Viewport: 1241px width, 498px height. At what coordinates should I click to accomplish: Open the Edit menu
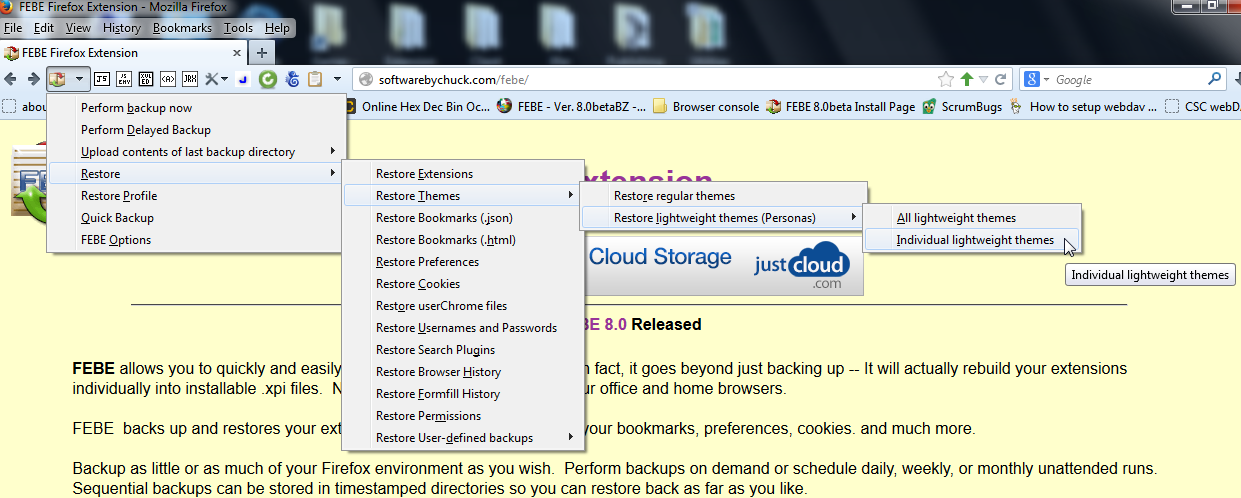click(43, 28)
